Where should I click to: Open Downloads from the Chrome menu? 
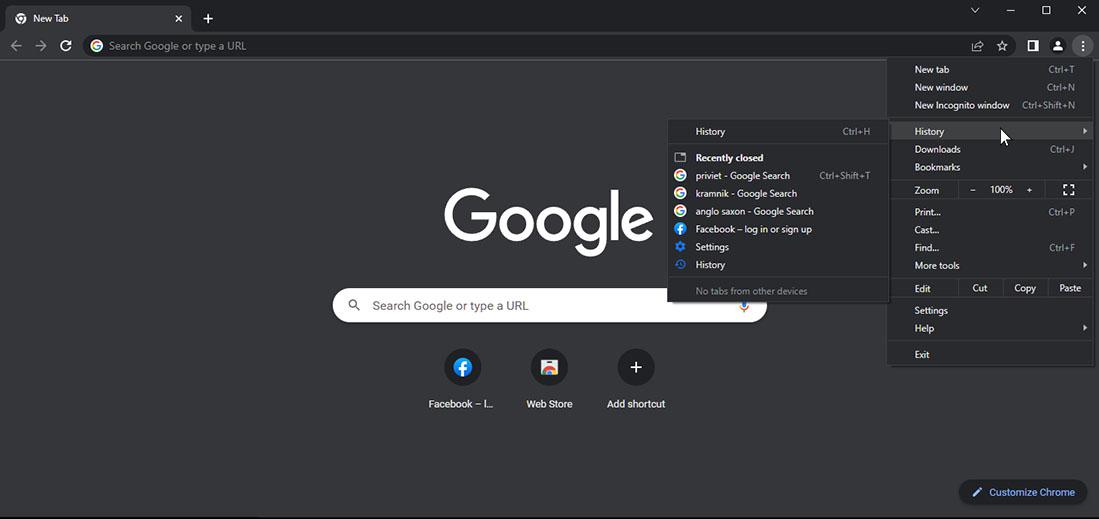pyautogui.click(x=990, y=149)
